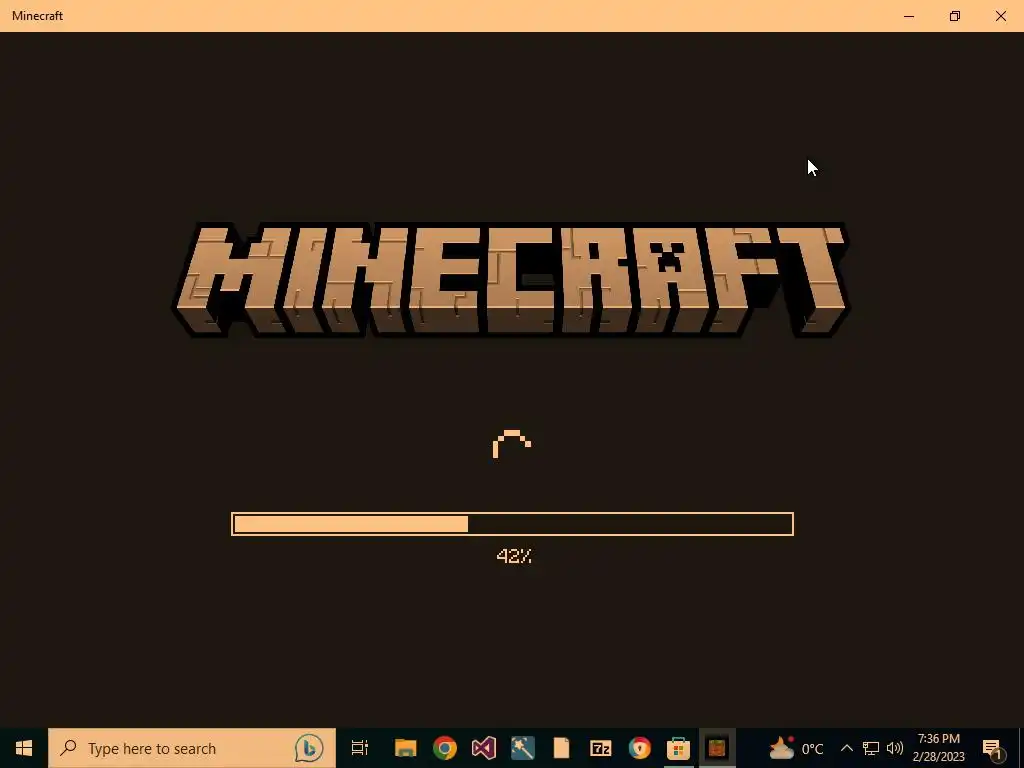Minimize the Minecraft window
The image size is (1024, 768).
click(909, 16)
